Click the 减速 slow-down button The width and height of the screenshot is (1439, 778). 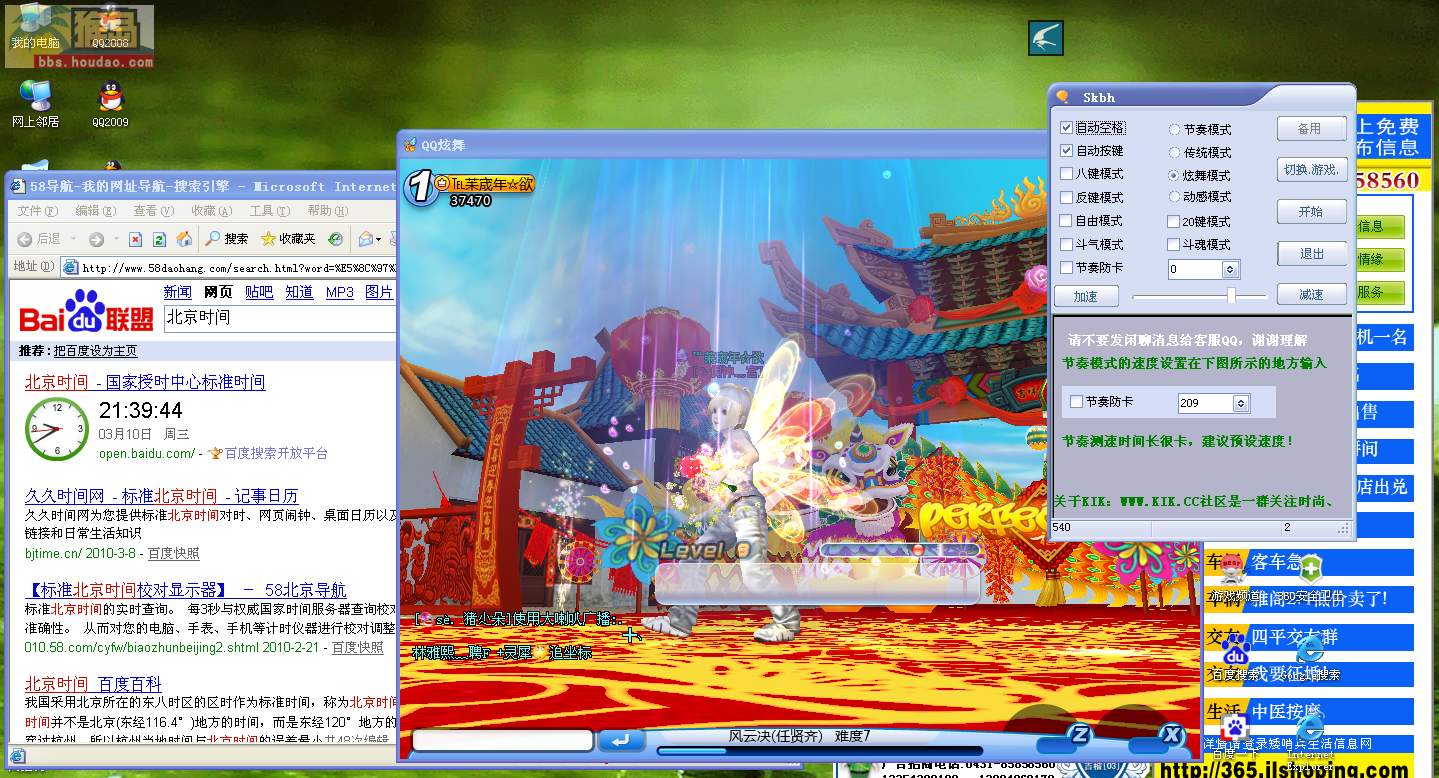click(x=1312, y=295)
